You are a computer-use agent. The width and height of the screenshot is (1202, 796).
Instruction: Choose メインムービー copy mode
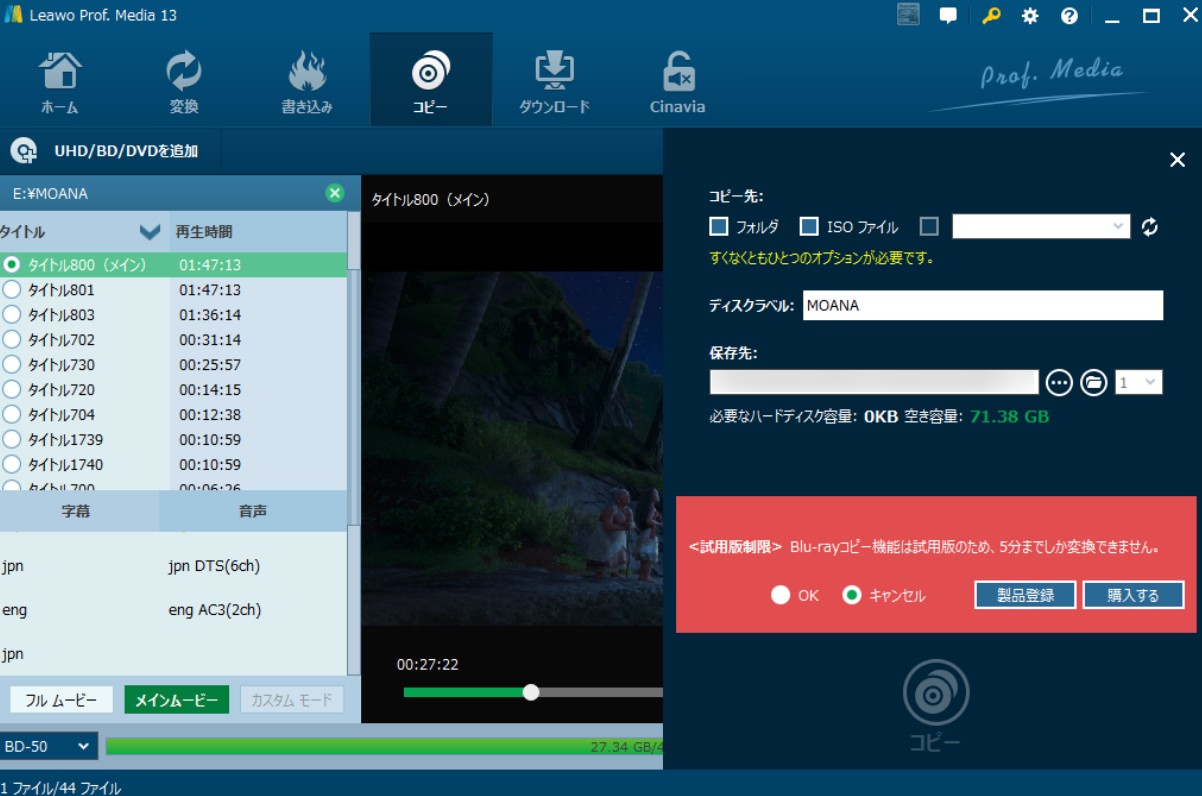click(x=177, y=700)
